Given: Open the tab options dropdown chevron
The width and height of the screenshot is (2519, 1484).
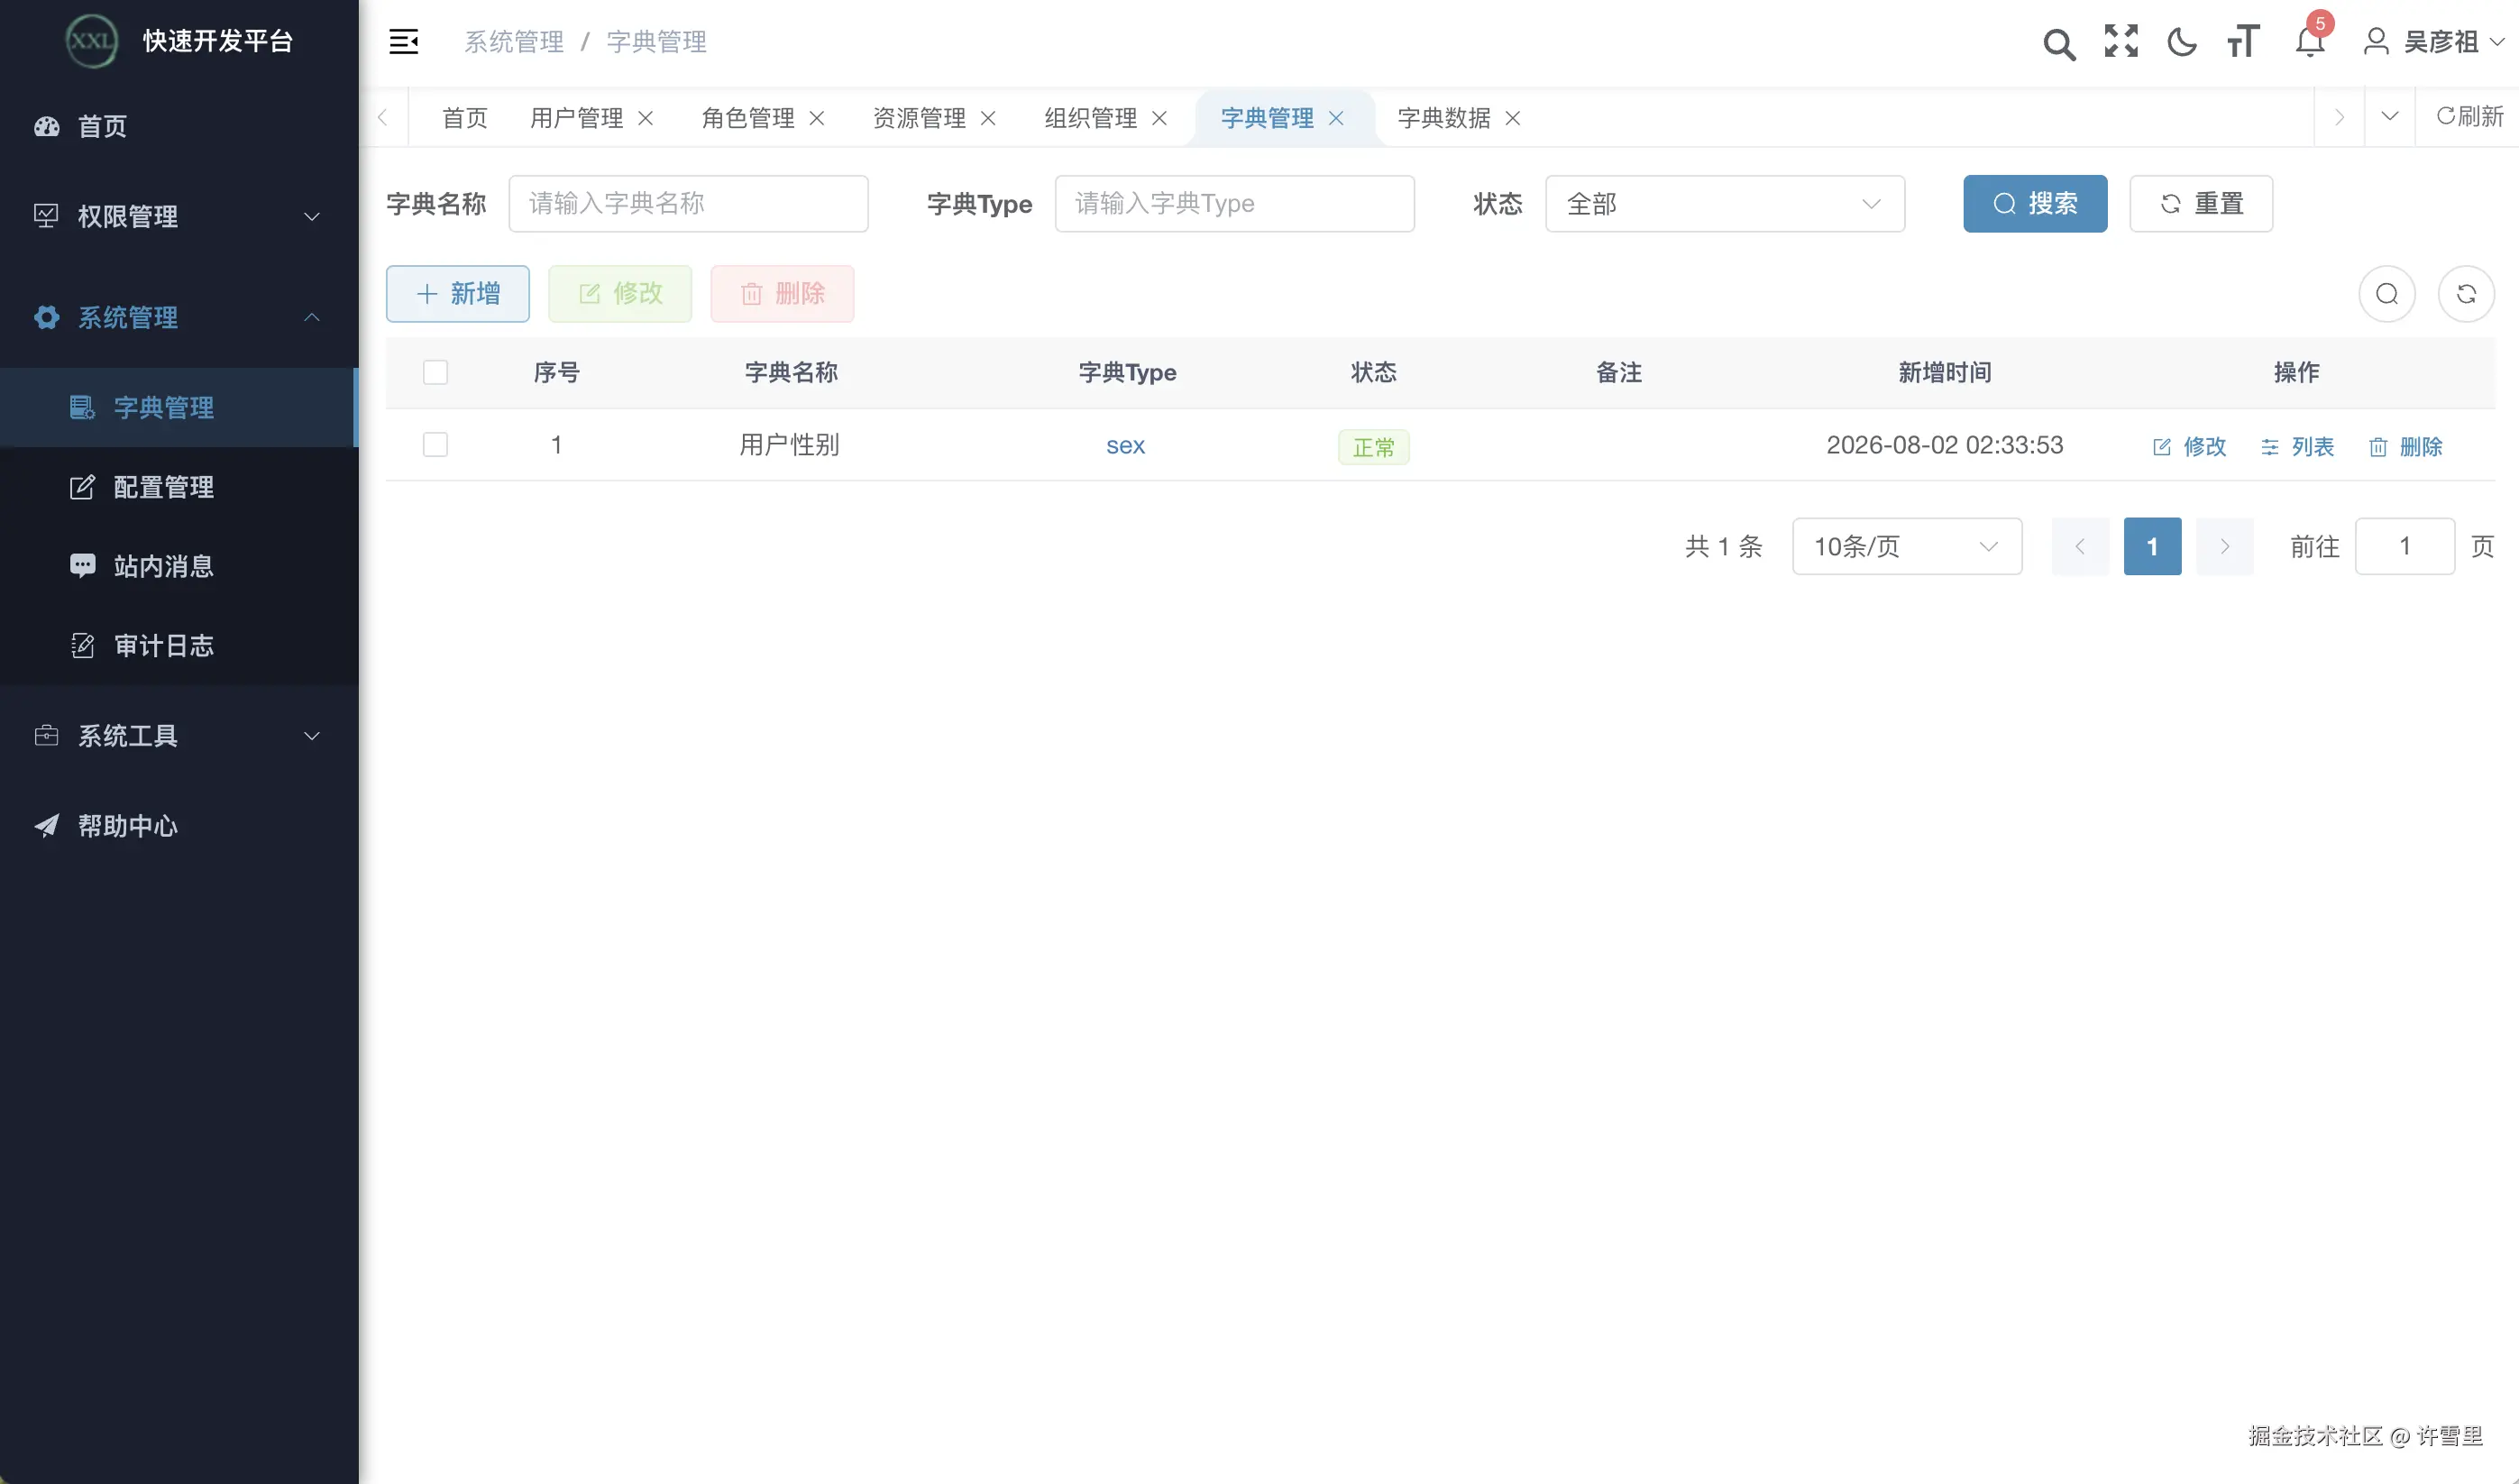Looking at the screenshot, I should point(2389,117).
